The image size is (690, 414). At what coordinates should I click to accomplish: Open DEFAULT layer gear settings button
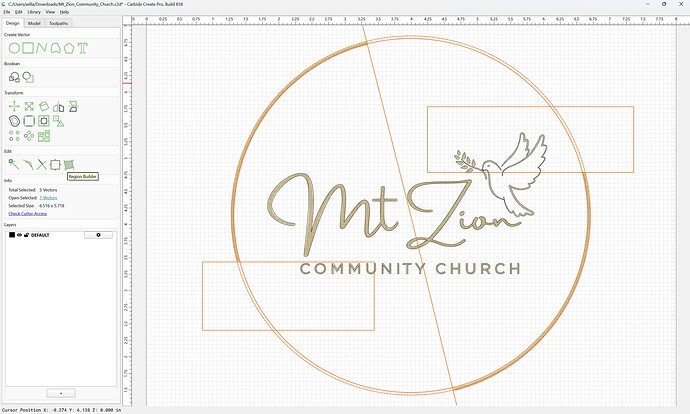click(x=98, y=235)
